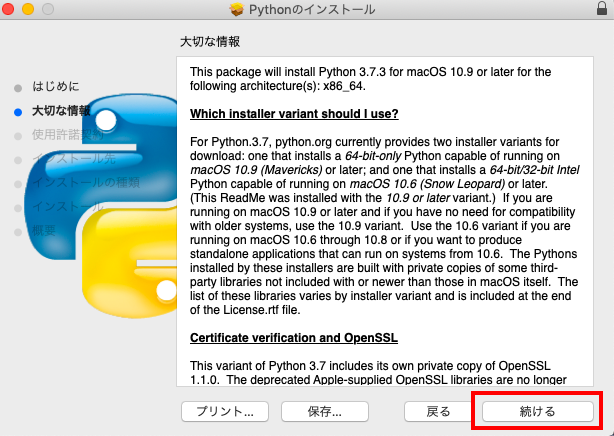Minimize the installer with yellow button
Screen dimensions: 614x436
click(28, 9)
